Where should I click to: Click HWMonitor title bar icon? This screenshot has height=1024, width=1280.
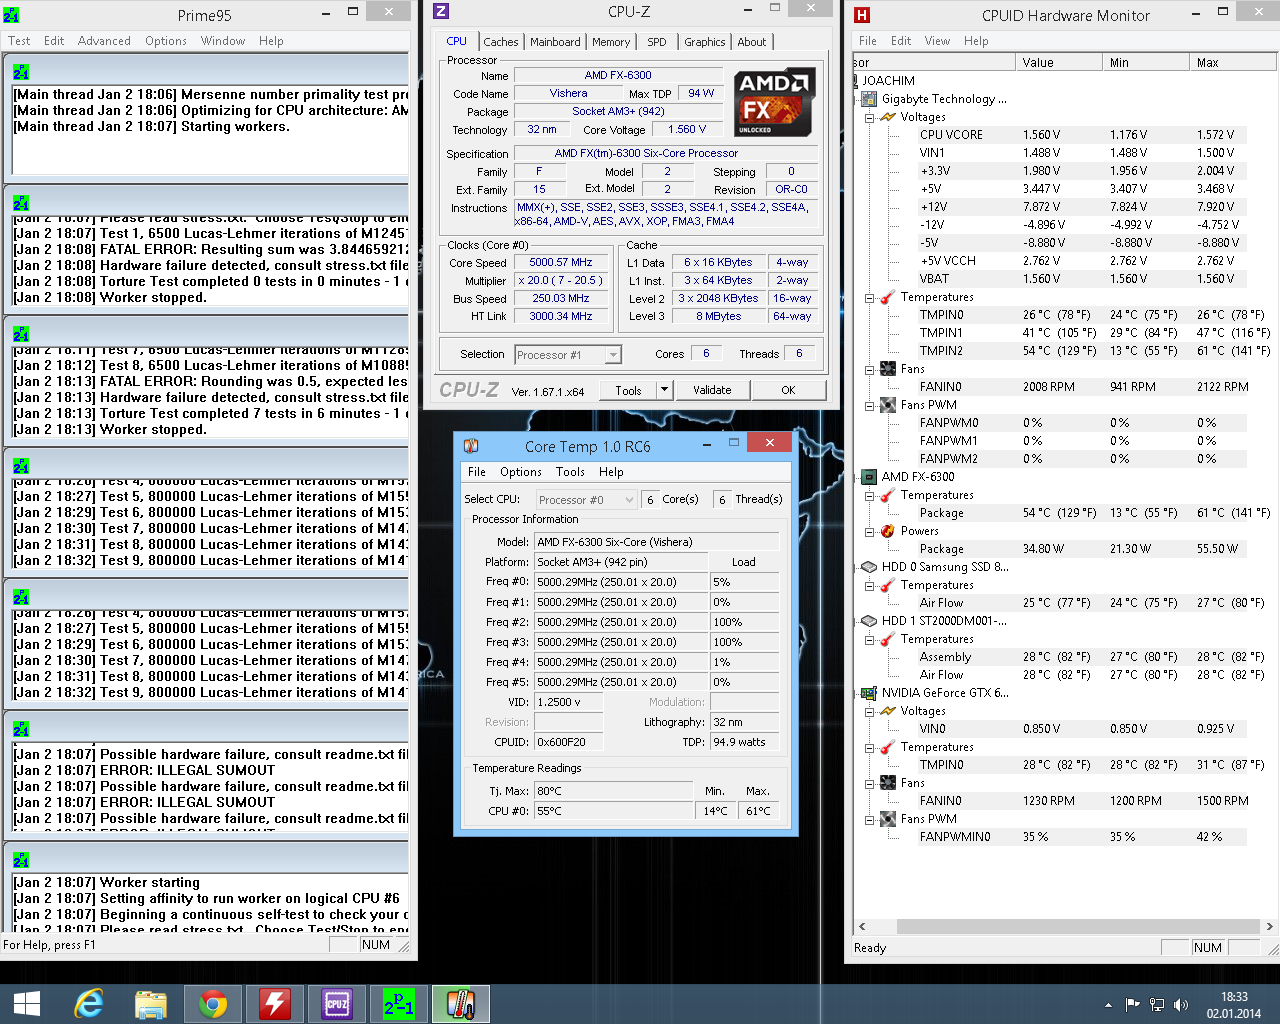(x=862, y=15)
